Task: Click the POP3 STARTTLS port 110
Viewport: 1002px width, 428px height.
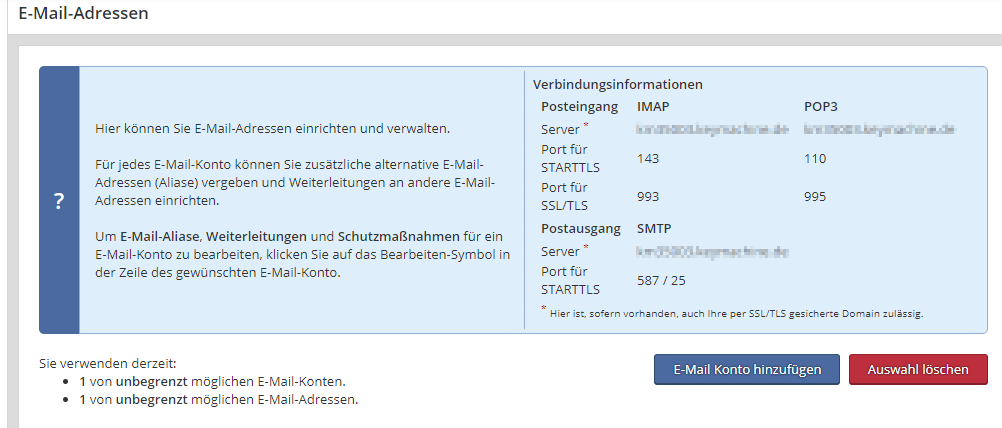Action: coord(815,158)
